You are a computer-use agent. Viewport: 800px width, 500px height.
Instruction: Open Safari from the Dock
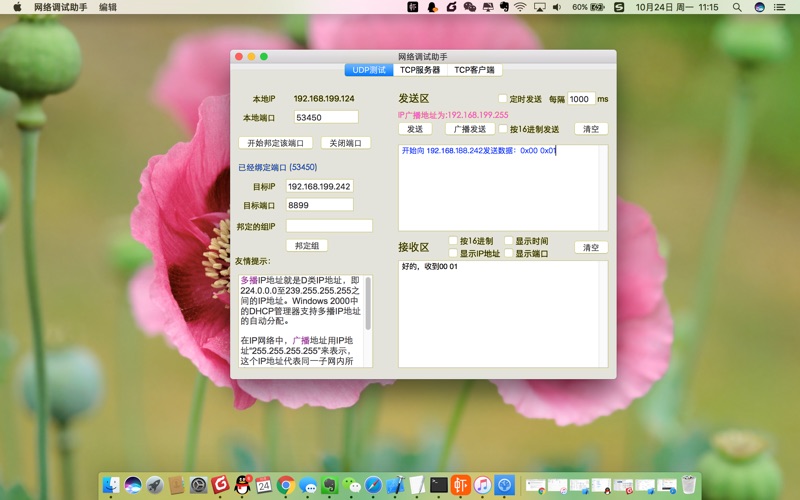pyautogui.click(x=373, y=485)
